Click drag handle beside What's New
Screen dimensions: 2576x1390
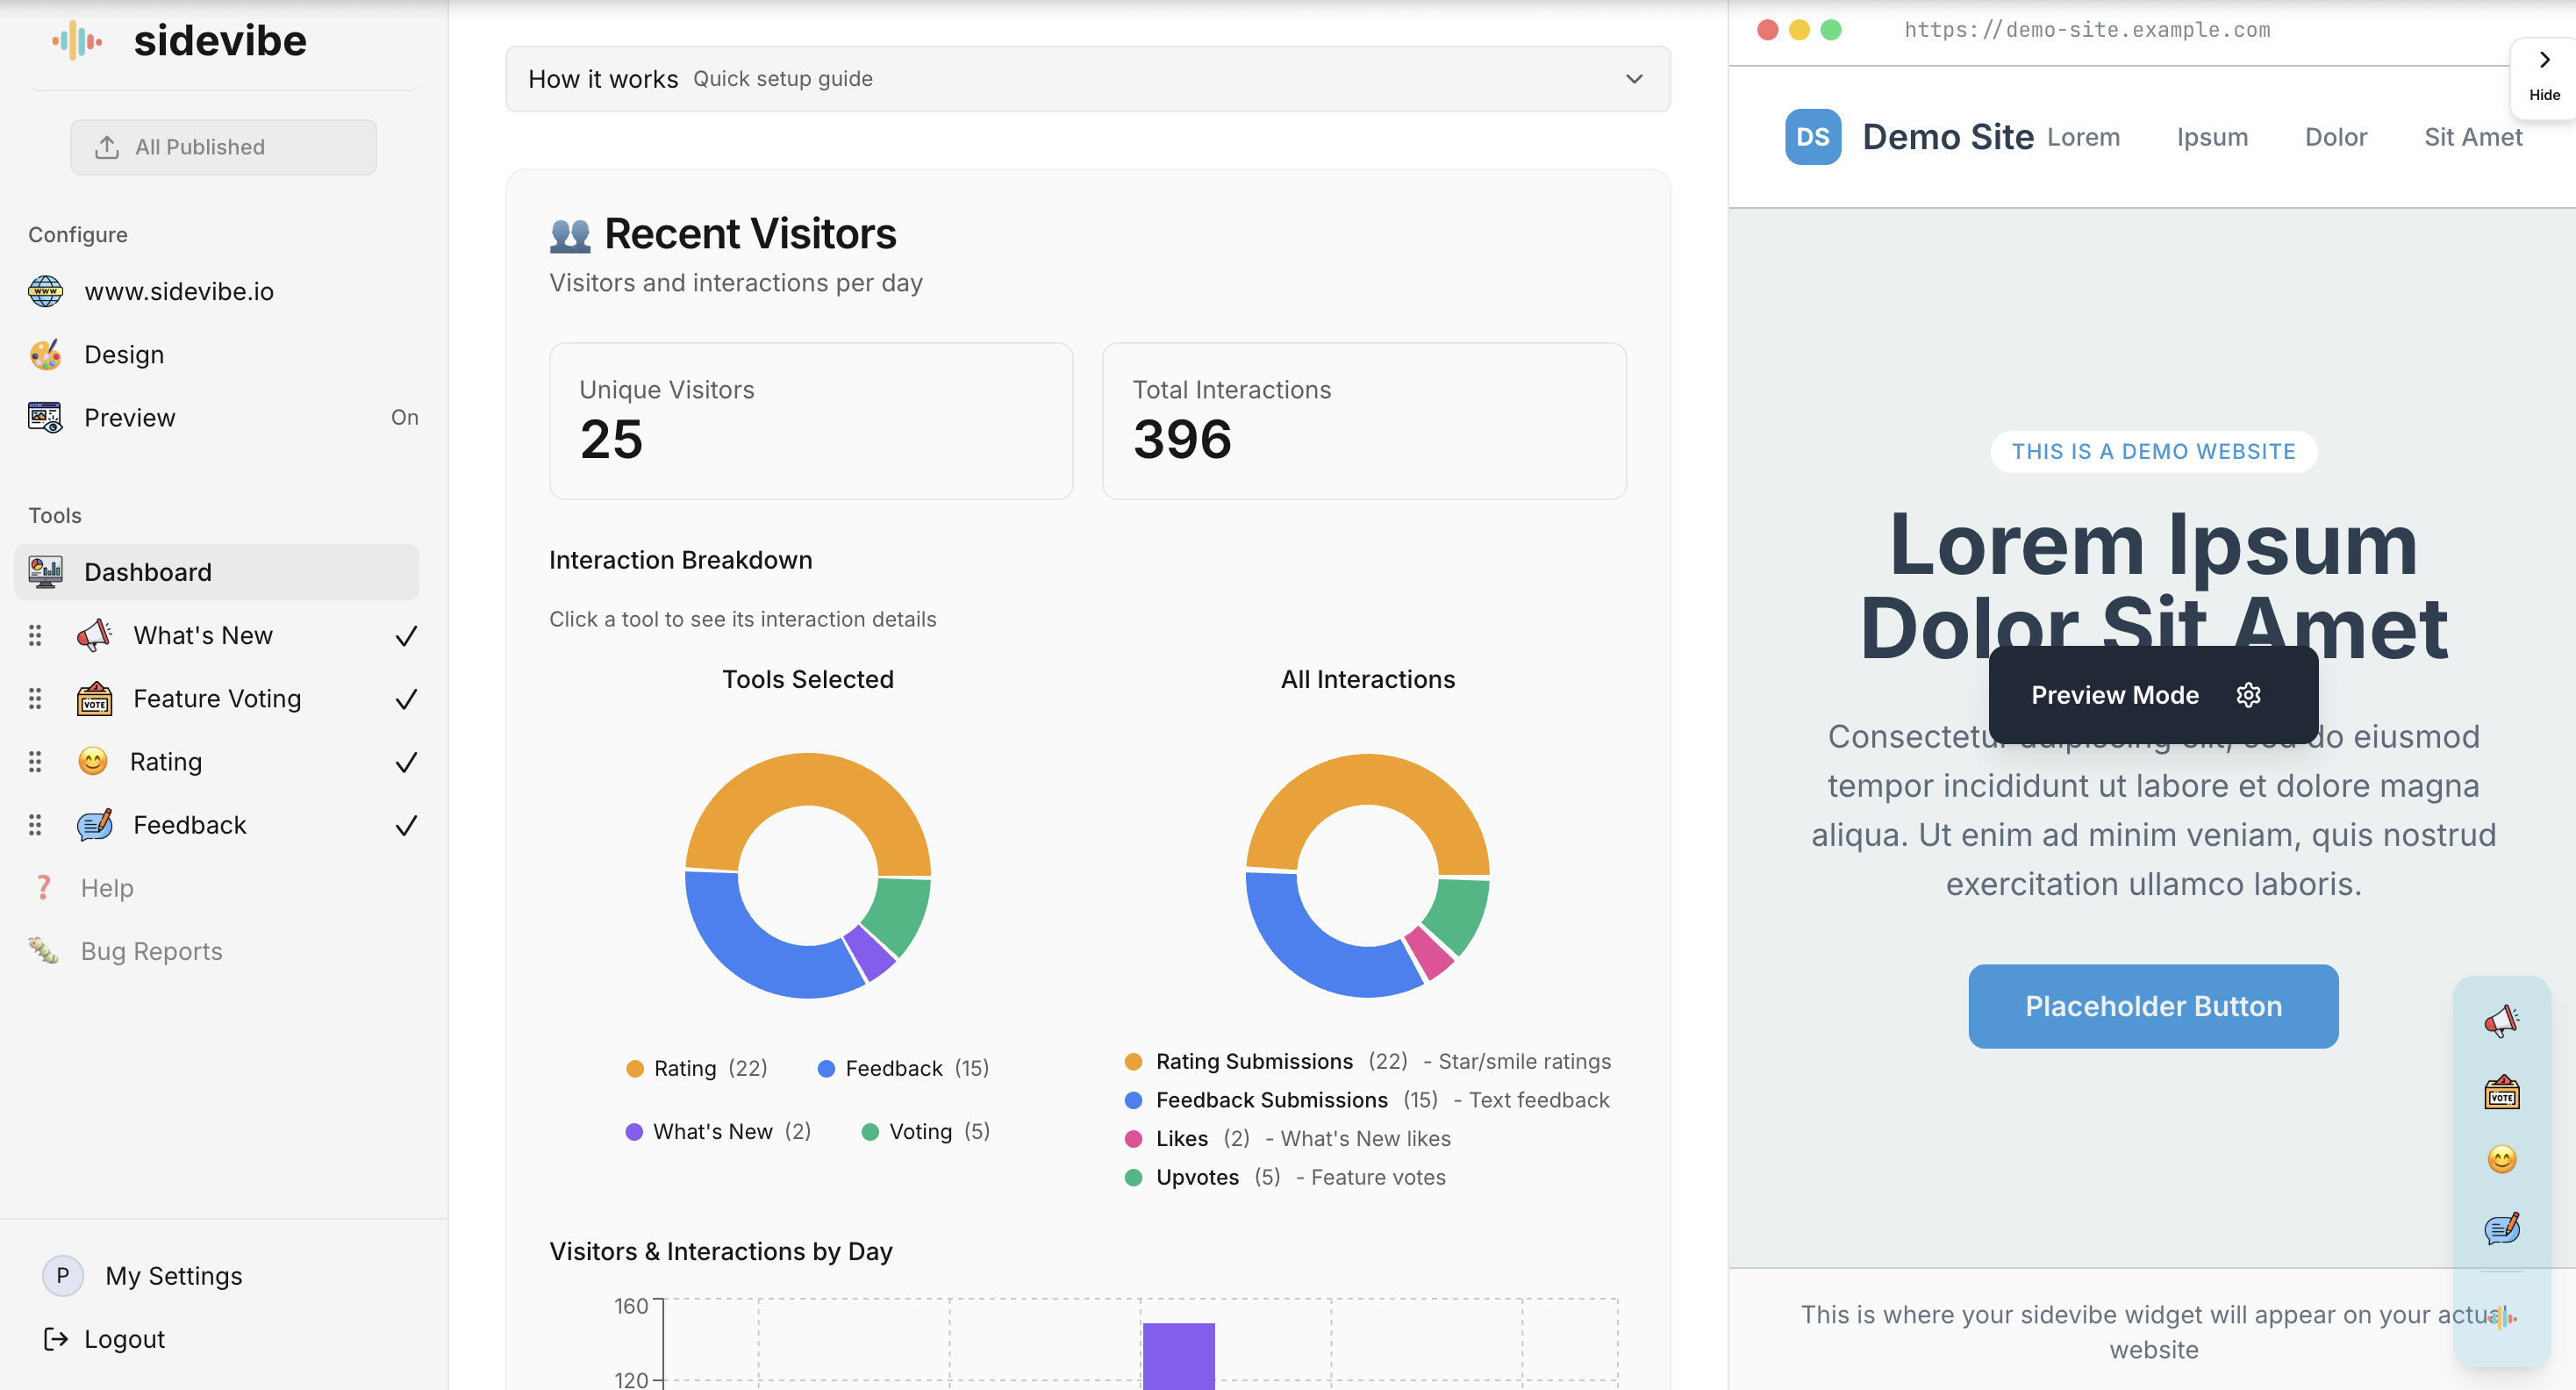pos(35,635)
